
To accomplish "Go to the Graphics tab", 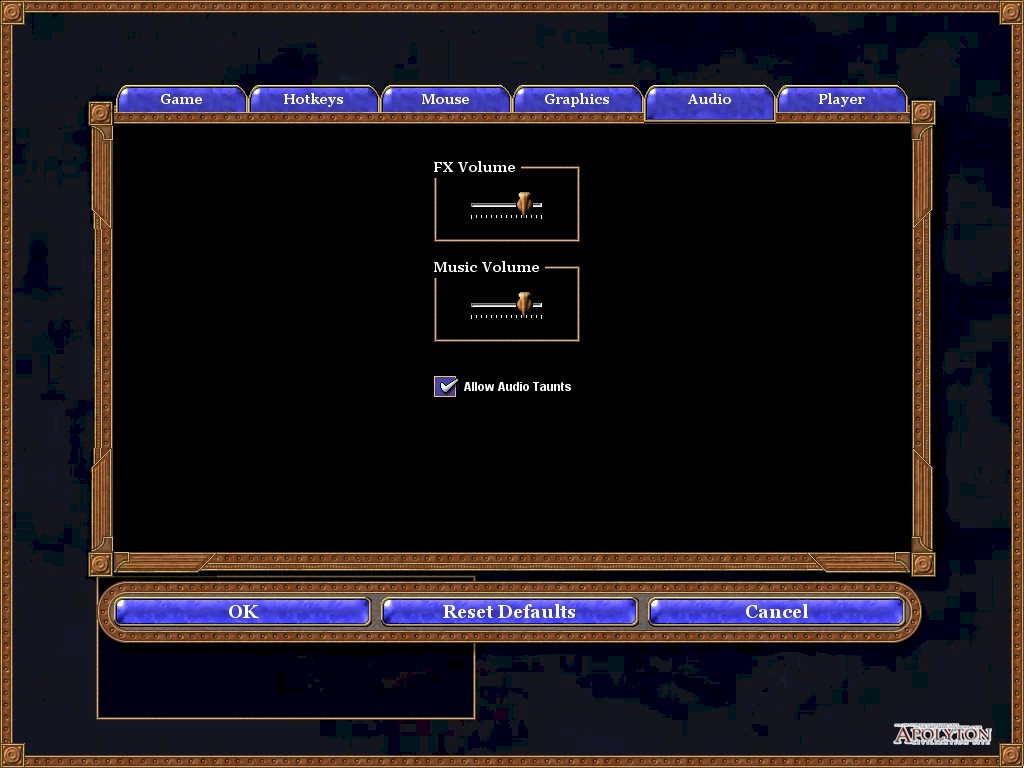I will point(577,99).
